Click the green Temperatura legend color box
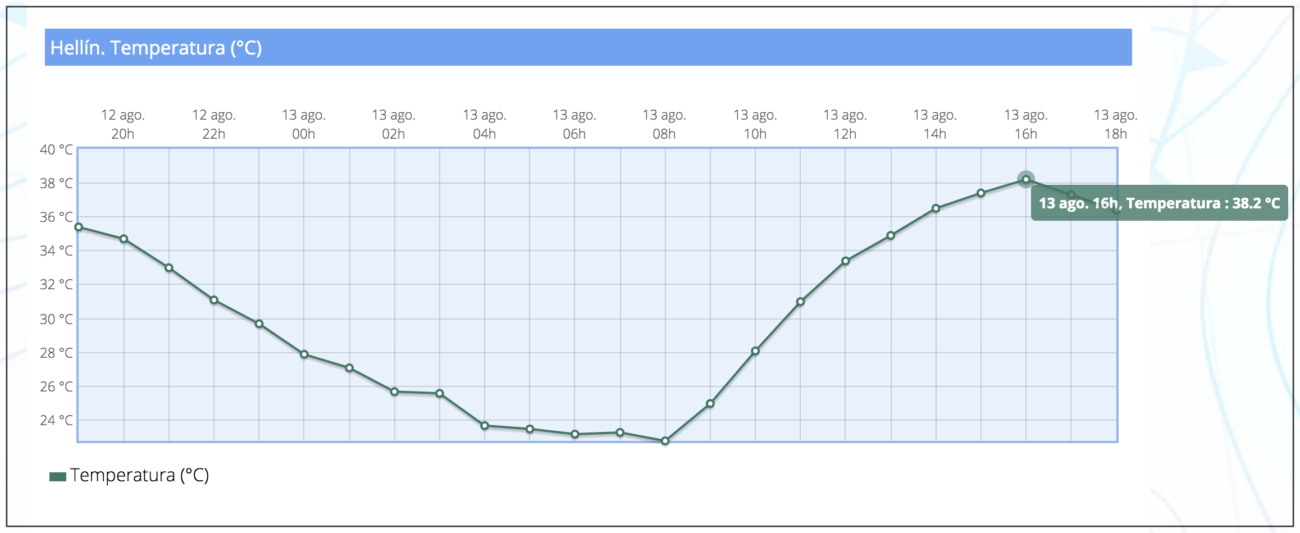Viewport: 1300px width, 533px height. click(x=58, y=477)
